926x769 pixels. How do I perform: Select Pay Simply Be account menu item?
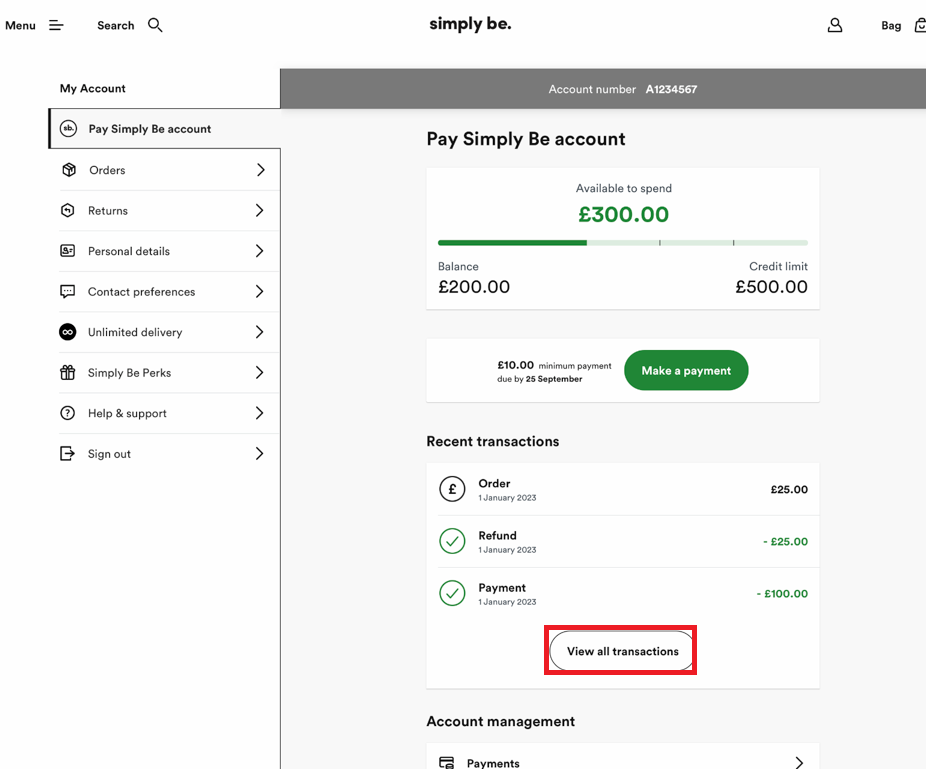[165, 128]
